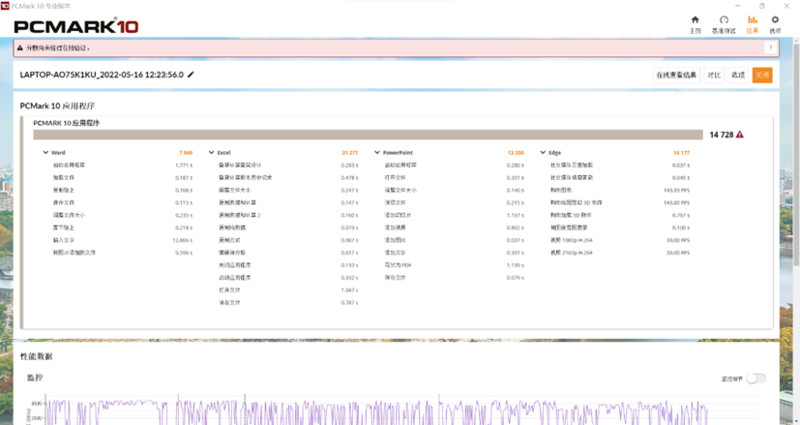
Task: Click the result name LAPTOP-AO75K1KU_2022-05-16
Action: point(102,74)
